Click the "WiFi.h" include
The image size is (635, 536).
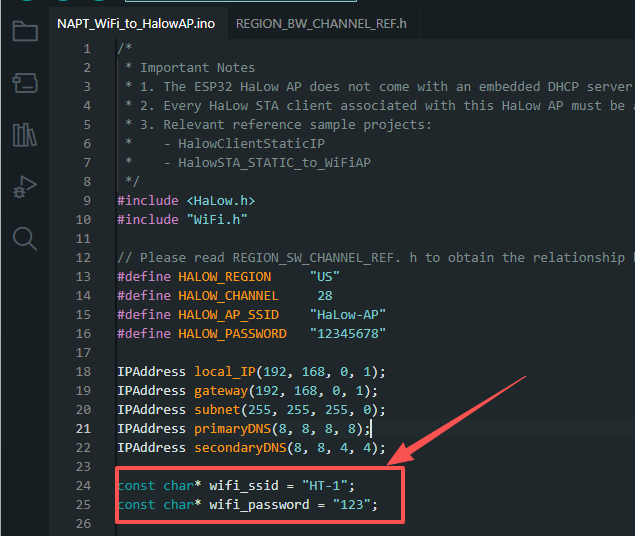[x=217, y=219]
